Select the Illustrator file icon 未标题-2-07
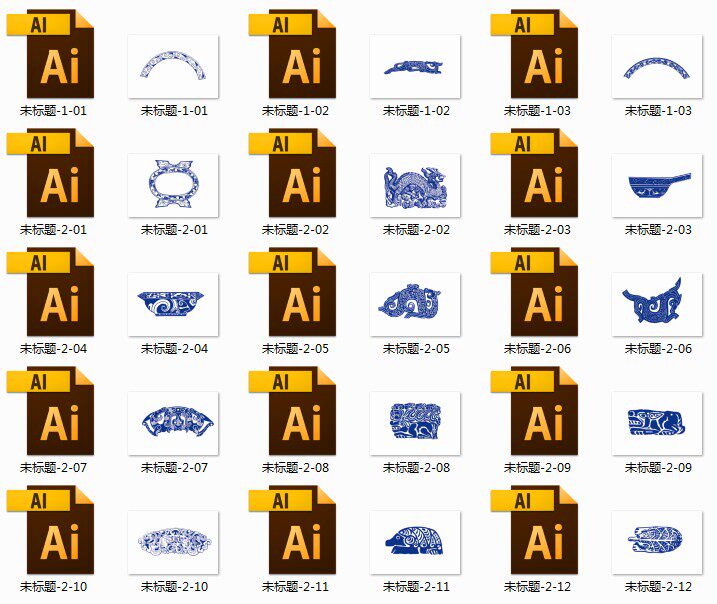The width and height of the screenshot is (717, 604). tap(50, 411)
